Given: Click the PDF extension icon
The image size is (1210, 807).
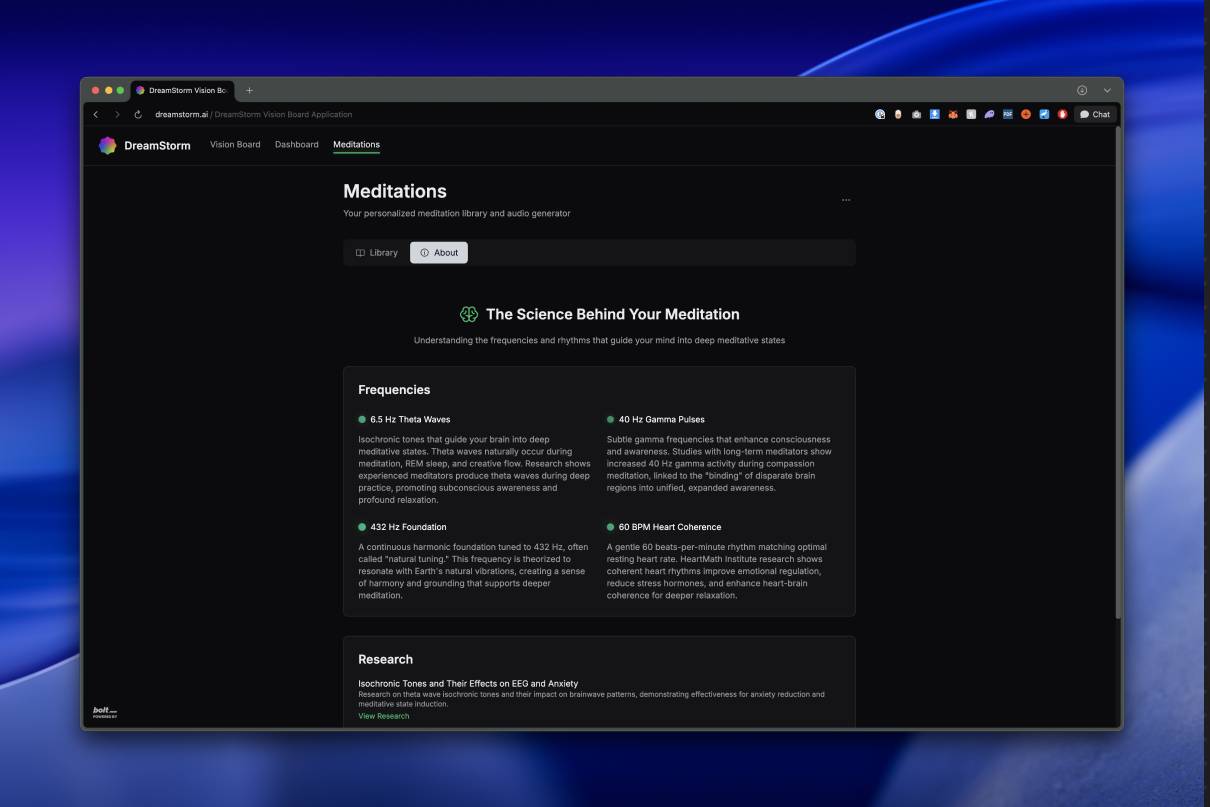Looking at the screenshot, I should 1008,114.
